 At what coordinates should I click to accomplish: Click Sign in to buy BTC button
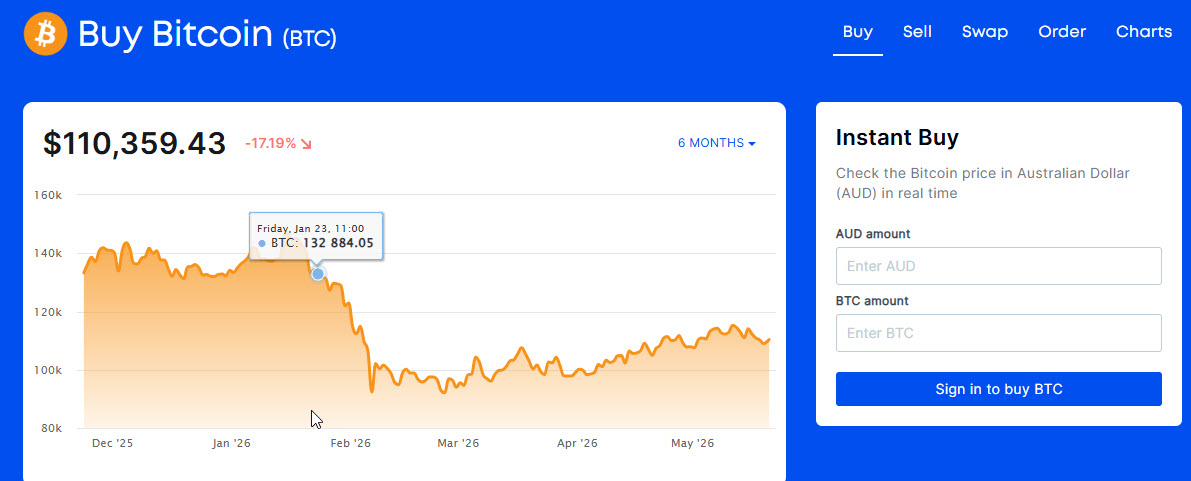click(998, 389)
